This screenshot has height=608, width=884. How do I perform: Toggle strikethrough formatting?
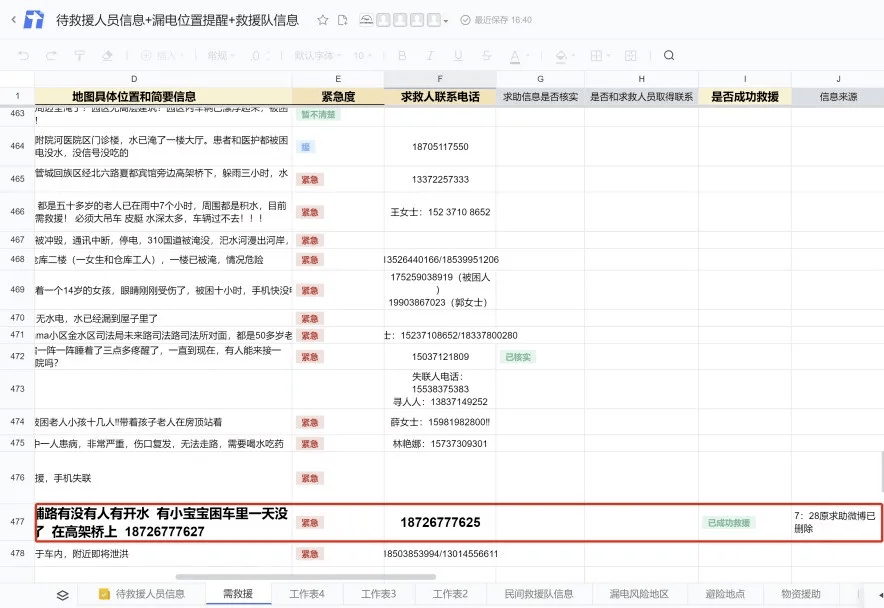(x=486, y=55)
